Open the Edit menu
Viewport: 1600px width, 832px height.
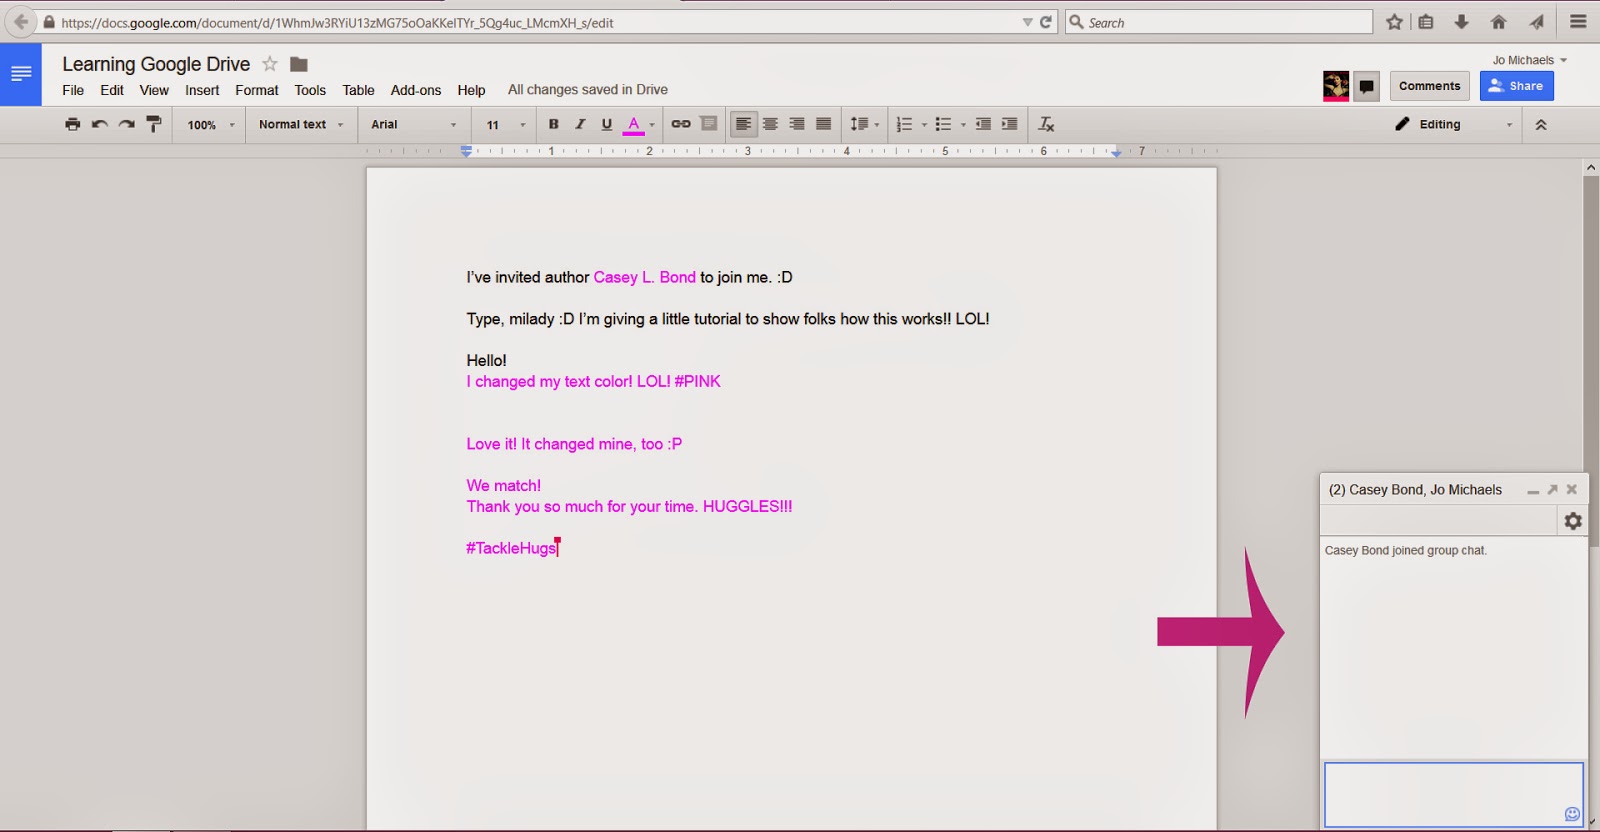point(112,90)
